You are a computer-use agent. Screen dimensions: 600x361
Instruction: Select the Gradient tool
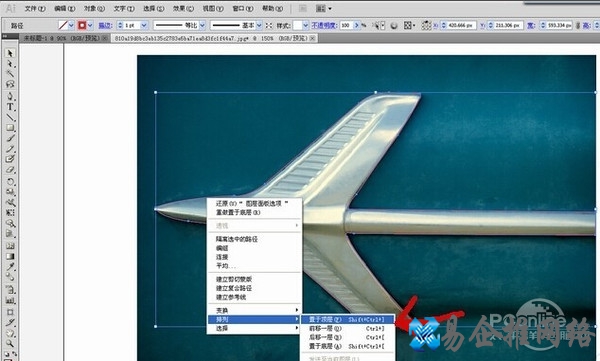click(10, 256)
